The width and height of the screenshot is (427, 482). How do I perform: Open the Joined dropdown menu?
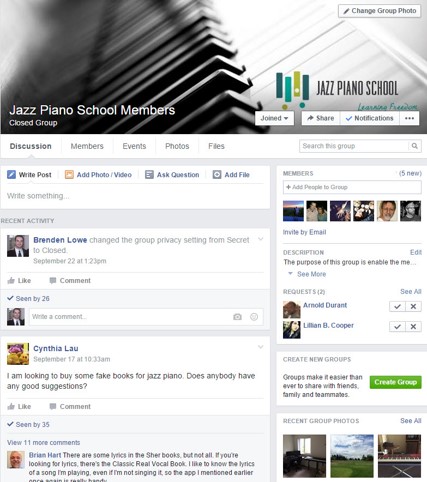(274, 118)
